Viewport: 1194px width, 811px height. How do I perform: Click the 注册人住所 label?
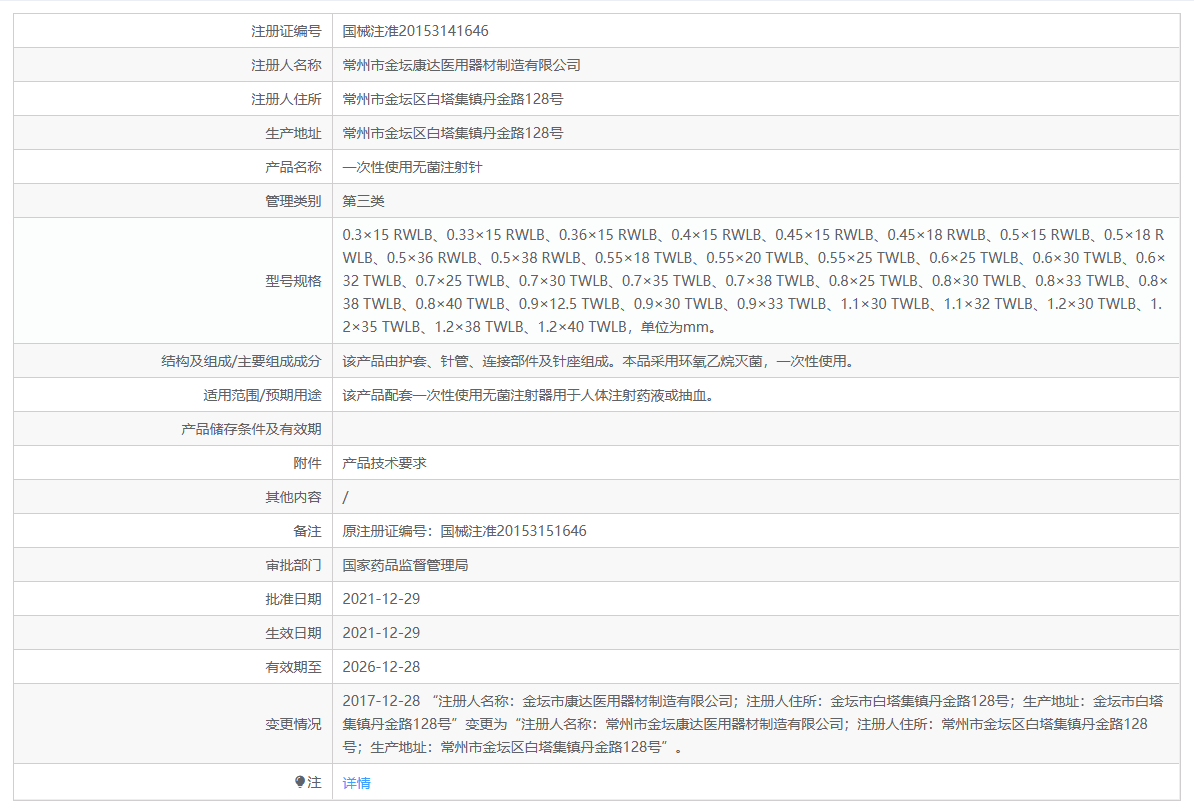[286, 99]
